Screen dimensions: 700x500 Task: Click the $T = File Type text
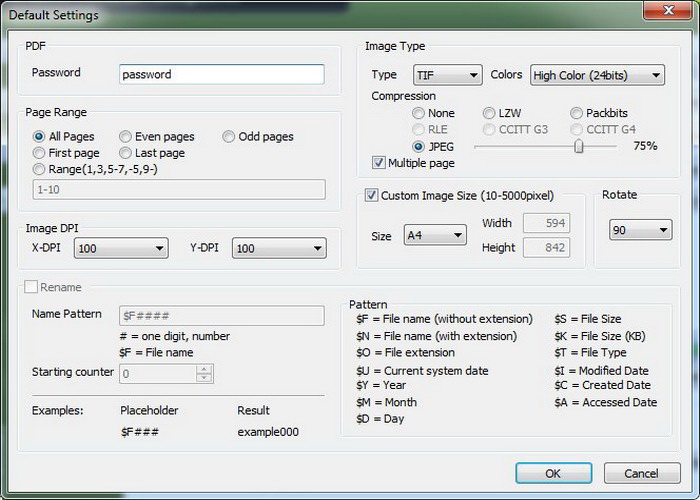pos(590,352)
